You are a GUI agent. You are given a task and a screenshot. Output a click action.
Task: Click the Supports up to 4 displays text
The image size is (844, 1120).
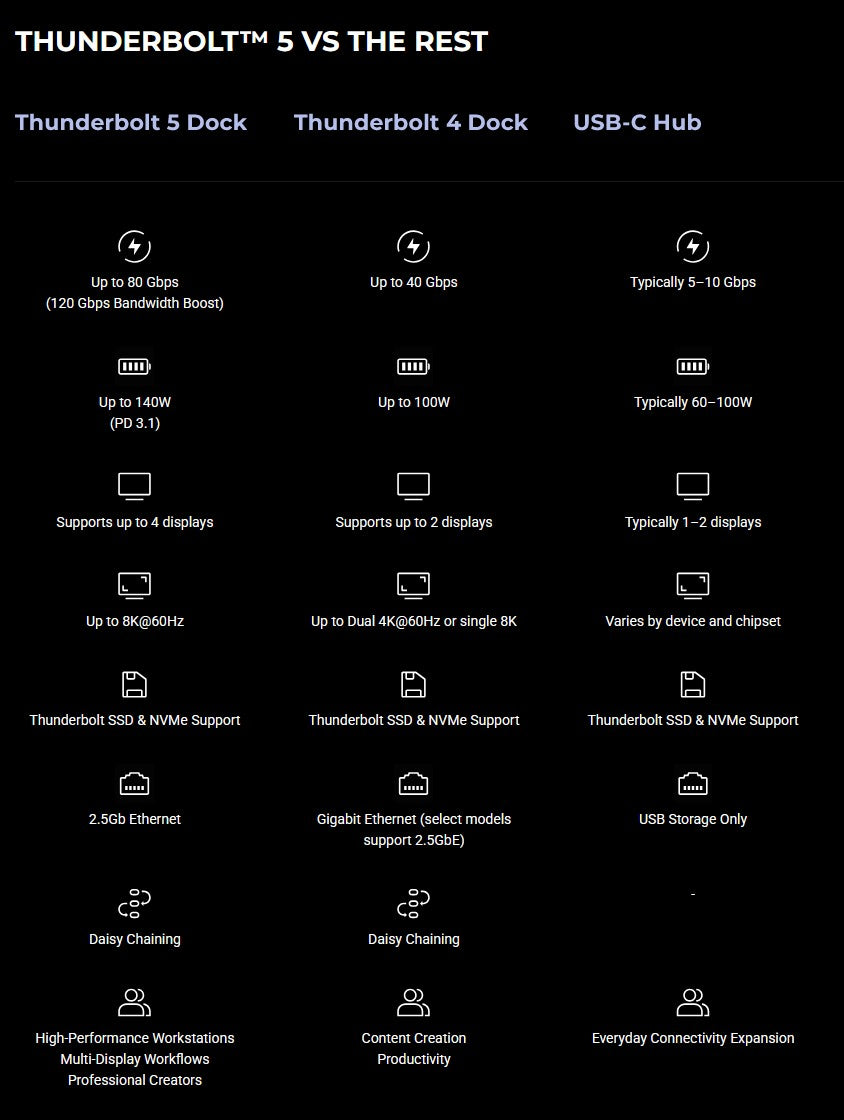(x=134, y=522)
